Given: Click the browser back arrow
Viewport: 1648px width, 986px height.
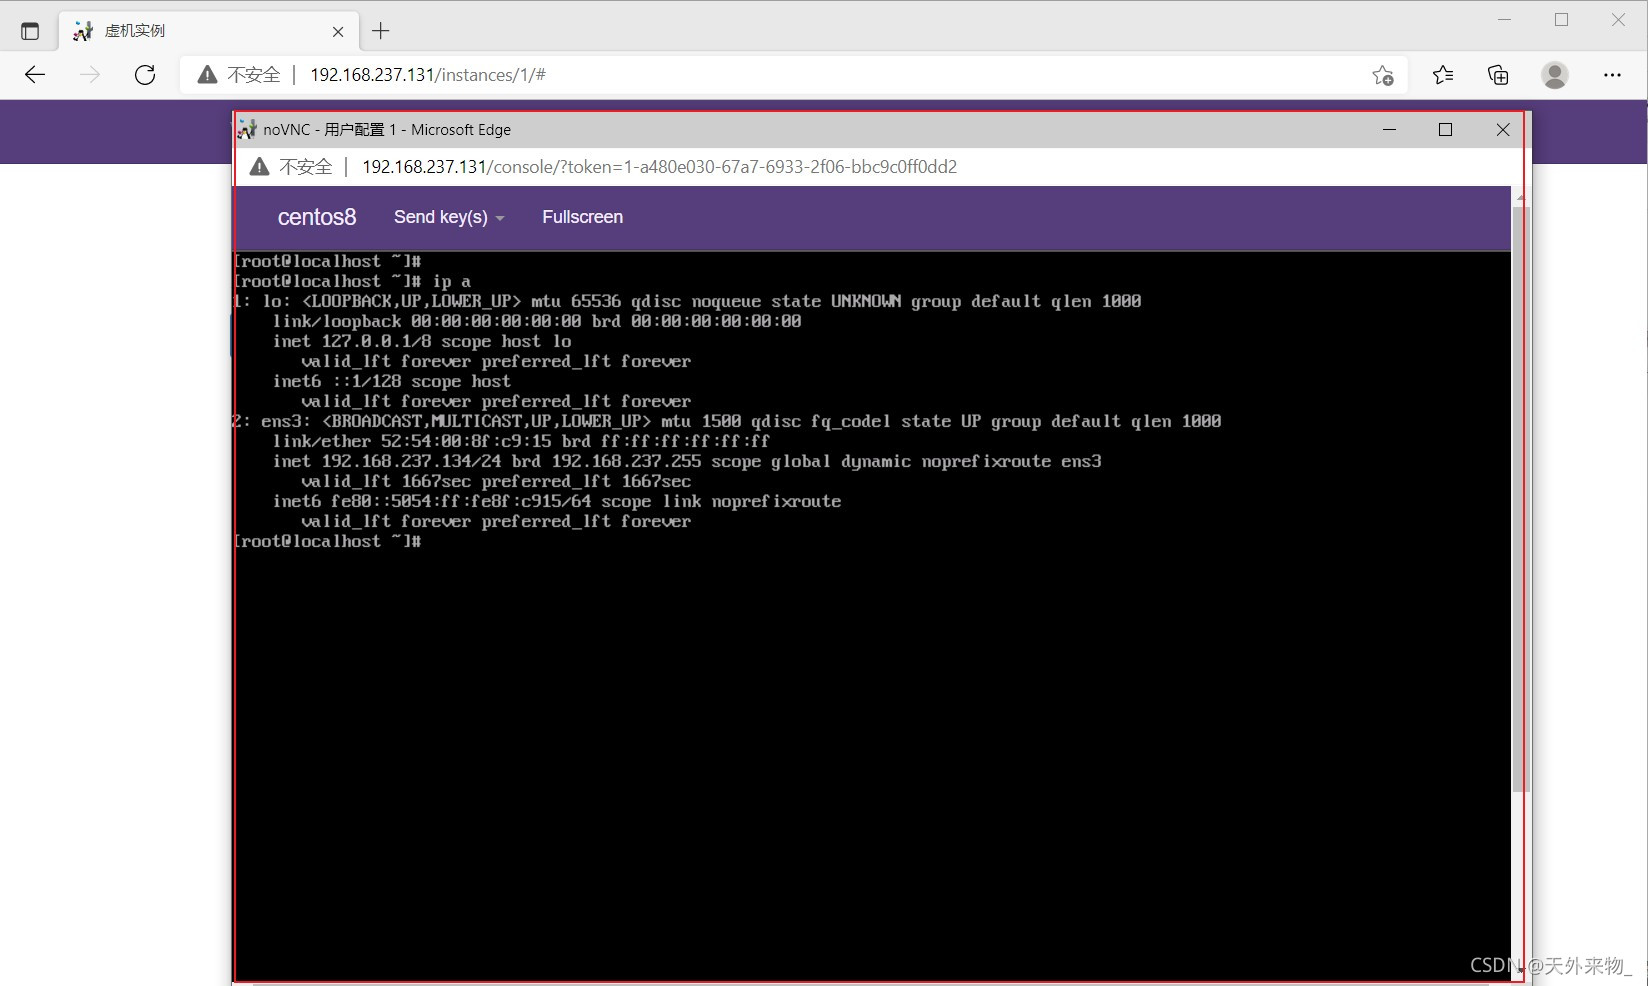Looking at the screenshot, I should click(x=35, y=75).
